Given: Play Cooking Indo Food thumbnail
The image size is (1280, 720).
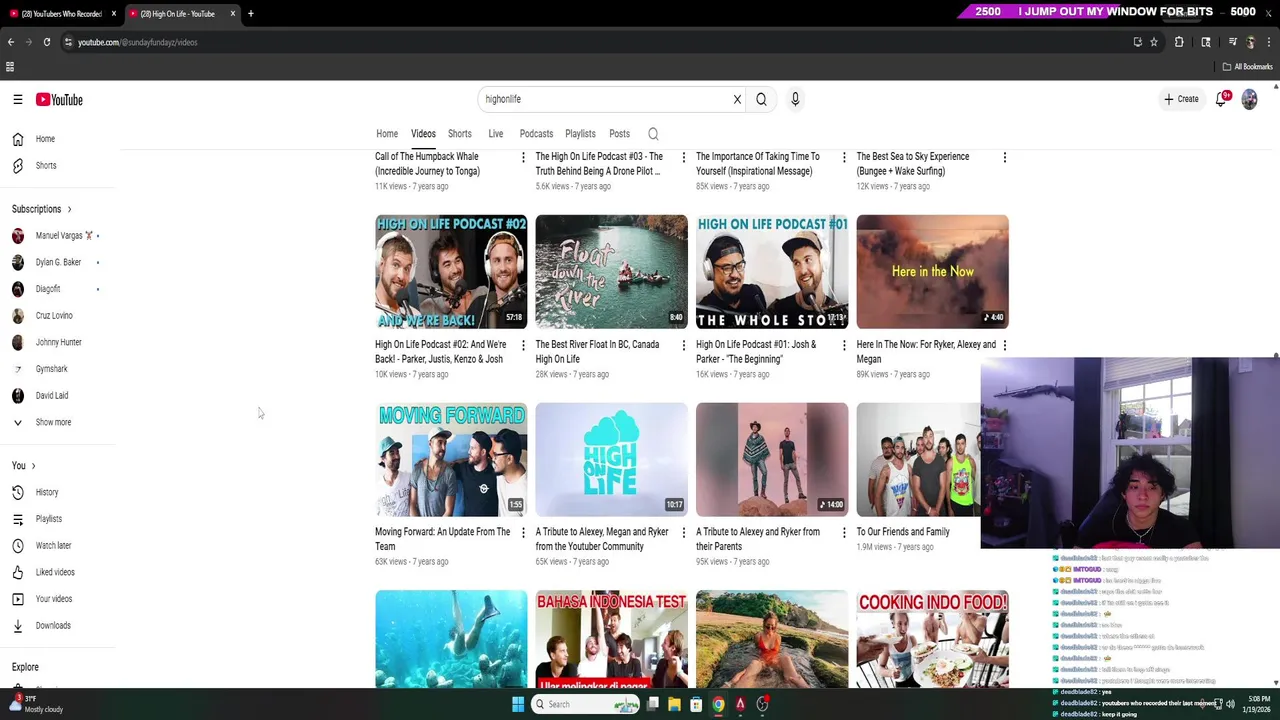Looking at the screenshot, I should click(x=932, y=640).
